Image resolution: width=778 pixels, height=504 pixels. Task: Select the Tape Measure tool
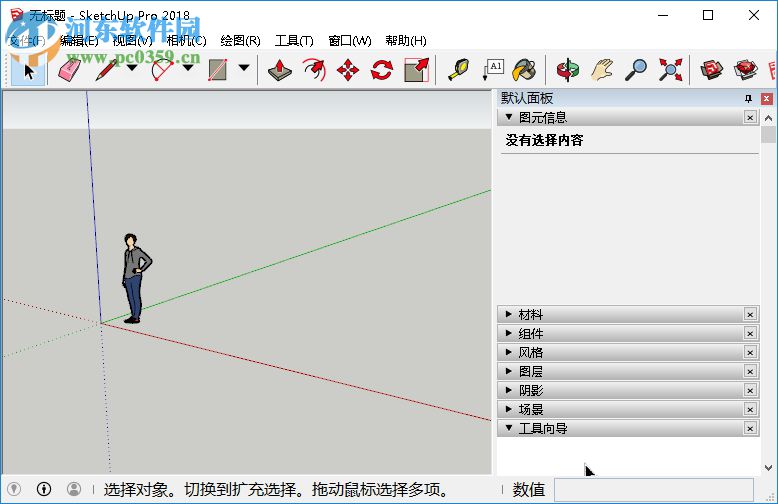(x=458, y=70)
